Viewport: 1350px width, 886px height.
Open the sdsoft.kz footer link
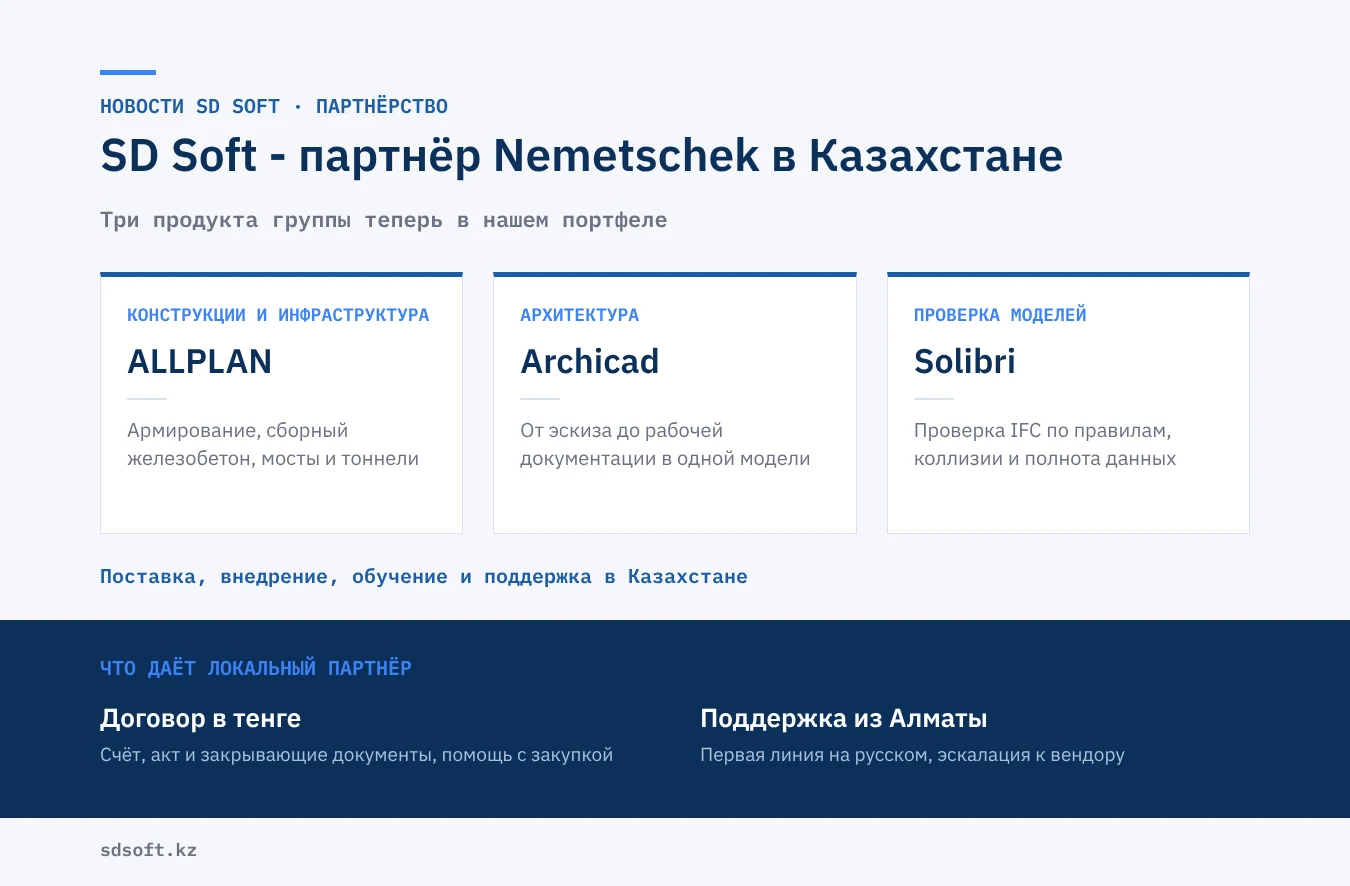point(148,851)
